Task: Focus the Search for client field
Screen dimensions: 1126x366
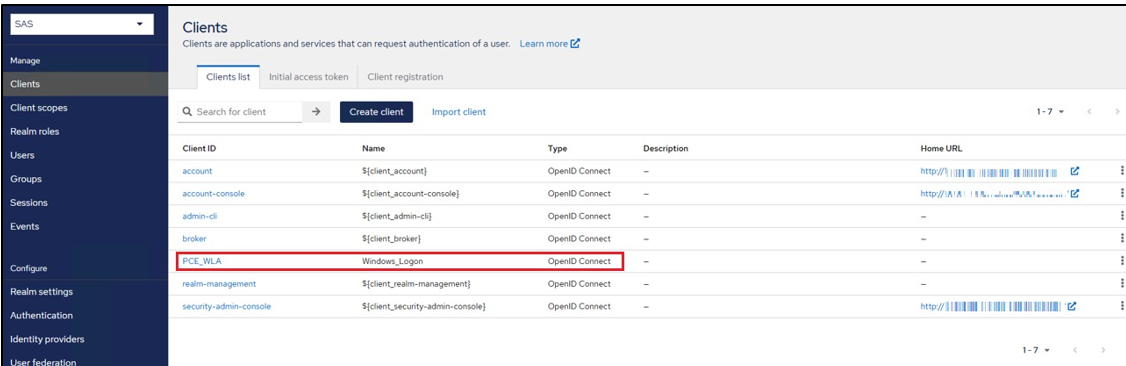Action: click(x=240, y=112)
